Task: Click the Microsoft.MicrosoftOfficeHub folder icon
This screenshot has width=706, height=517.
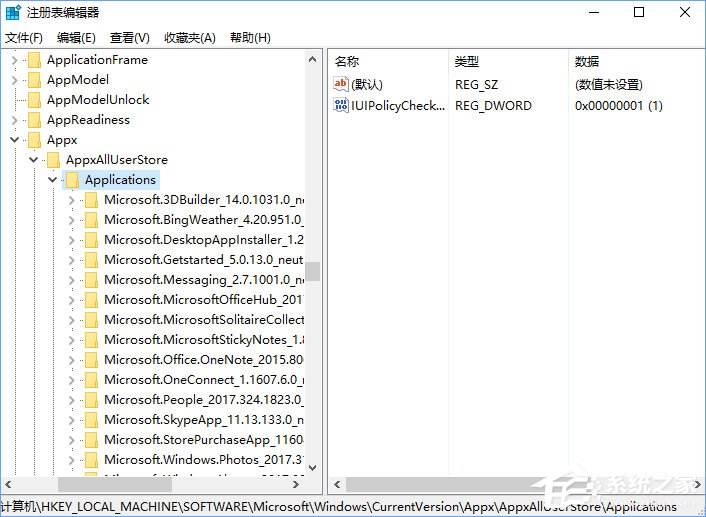Action: [91, 300]
